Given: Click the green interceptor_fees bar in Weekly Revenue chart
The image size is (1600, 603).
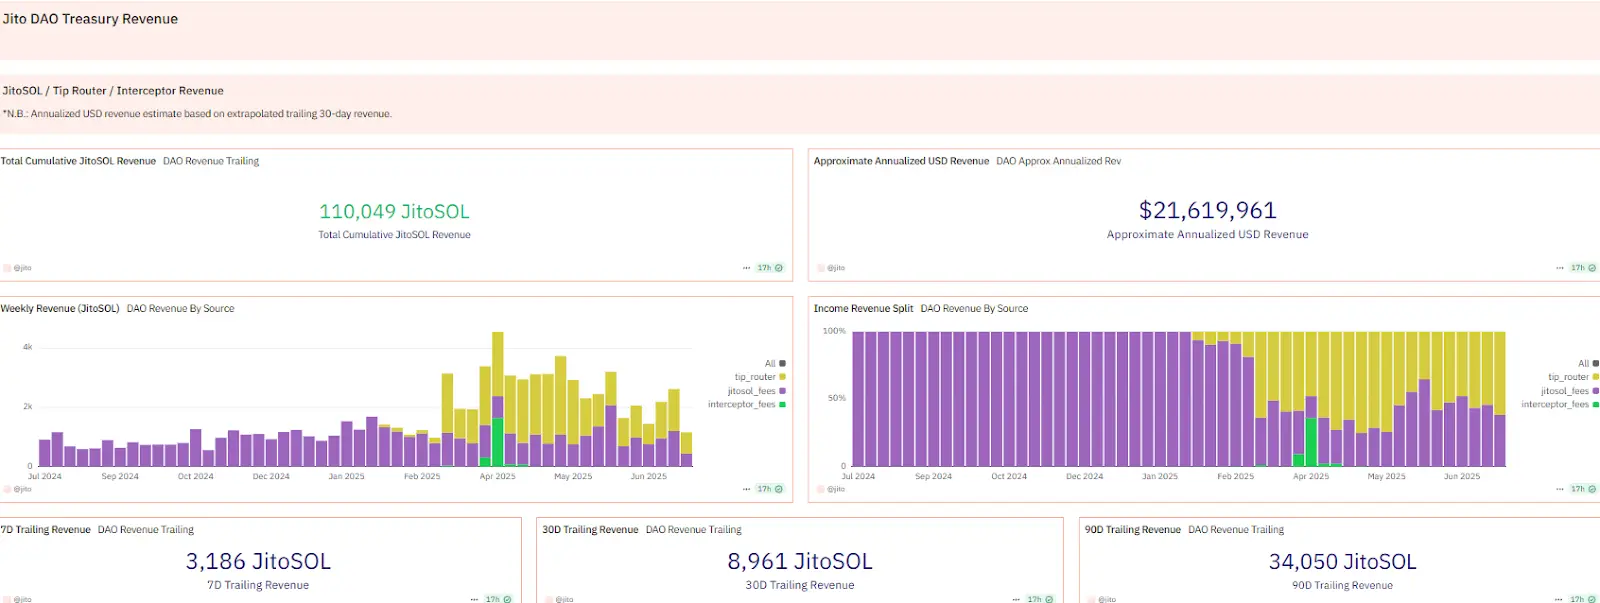Looking at the screenshot, I should click(498, 442).
